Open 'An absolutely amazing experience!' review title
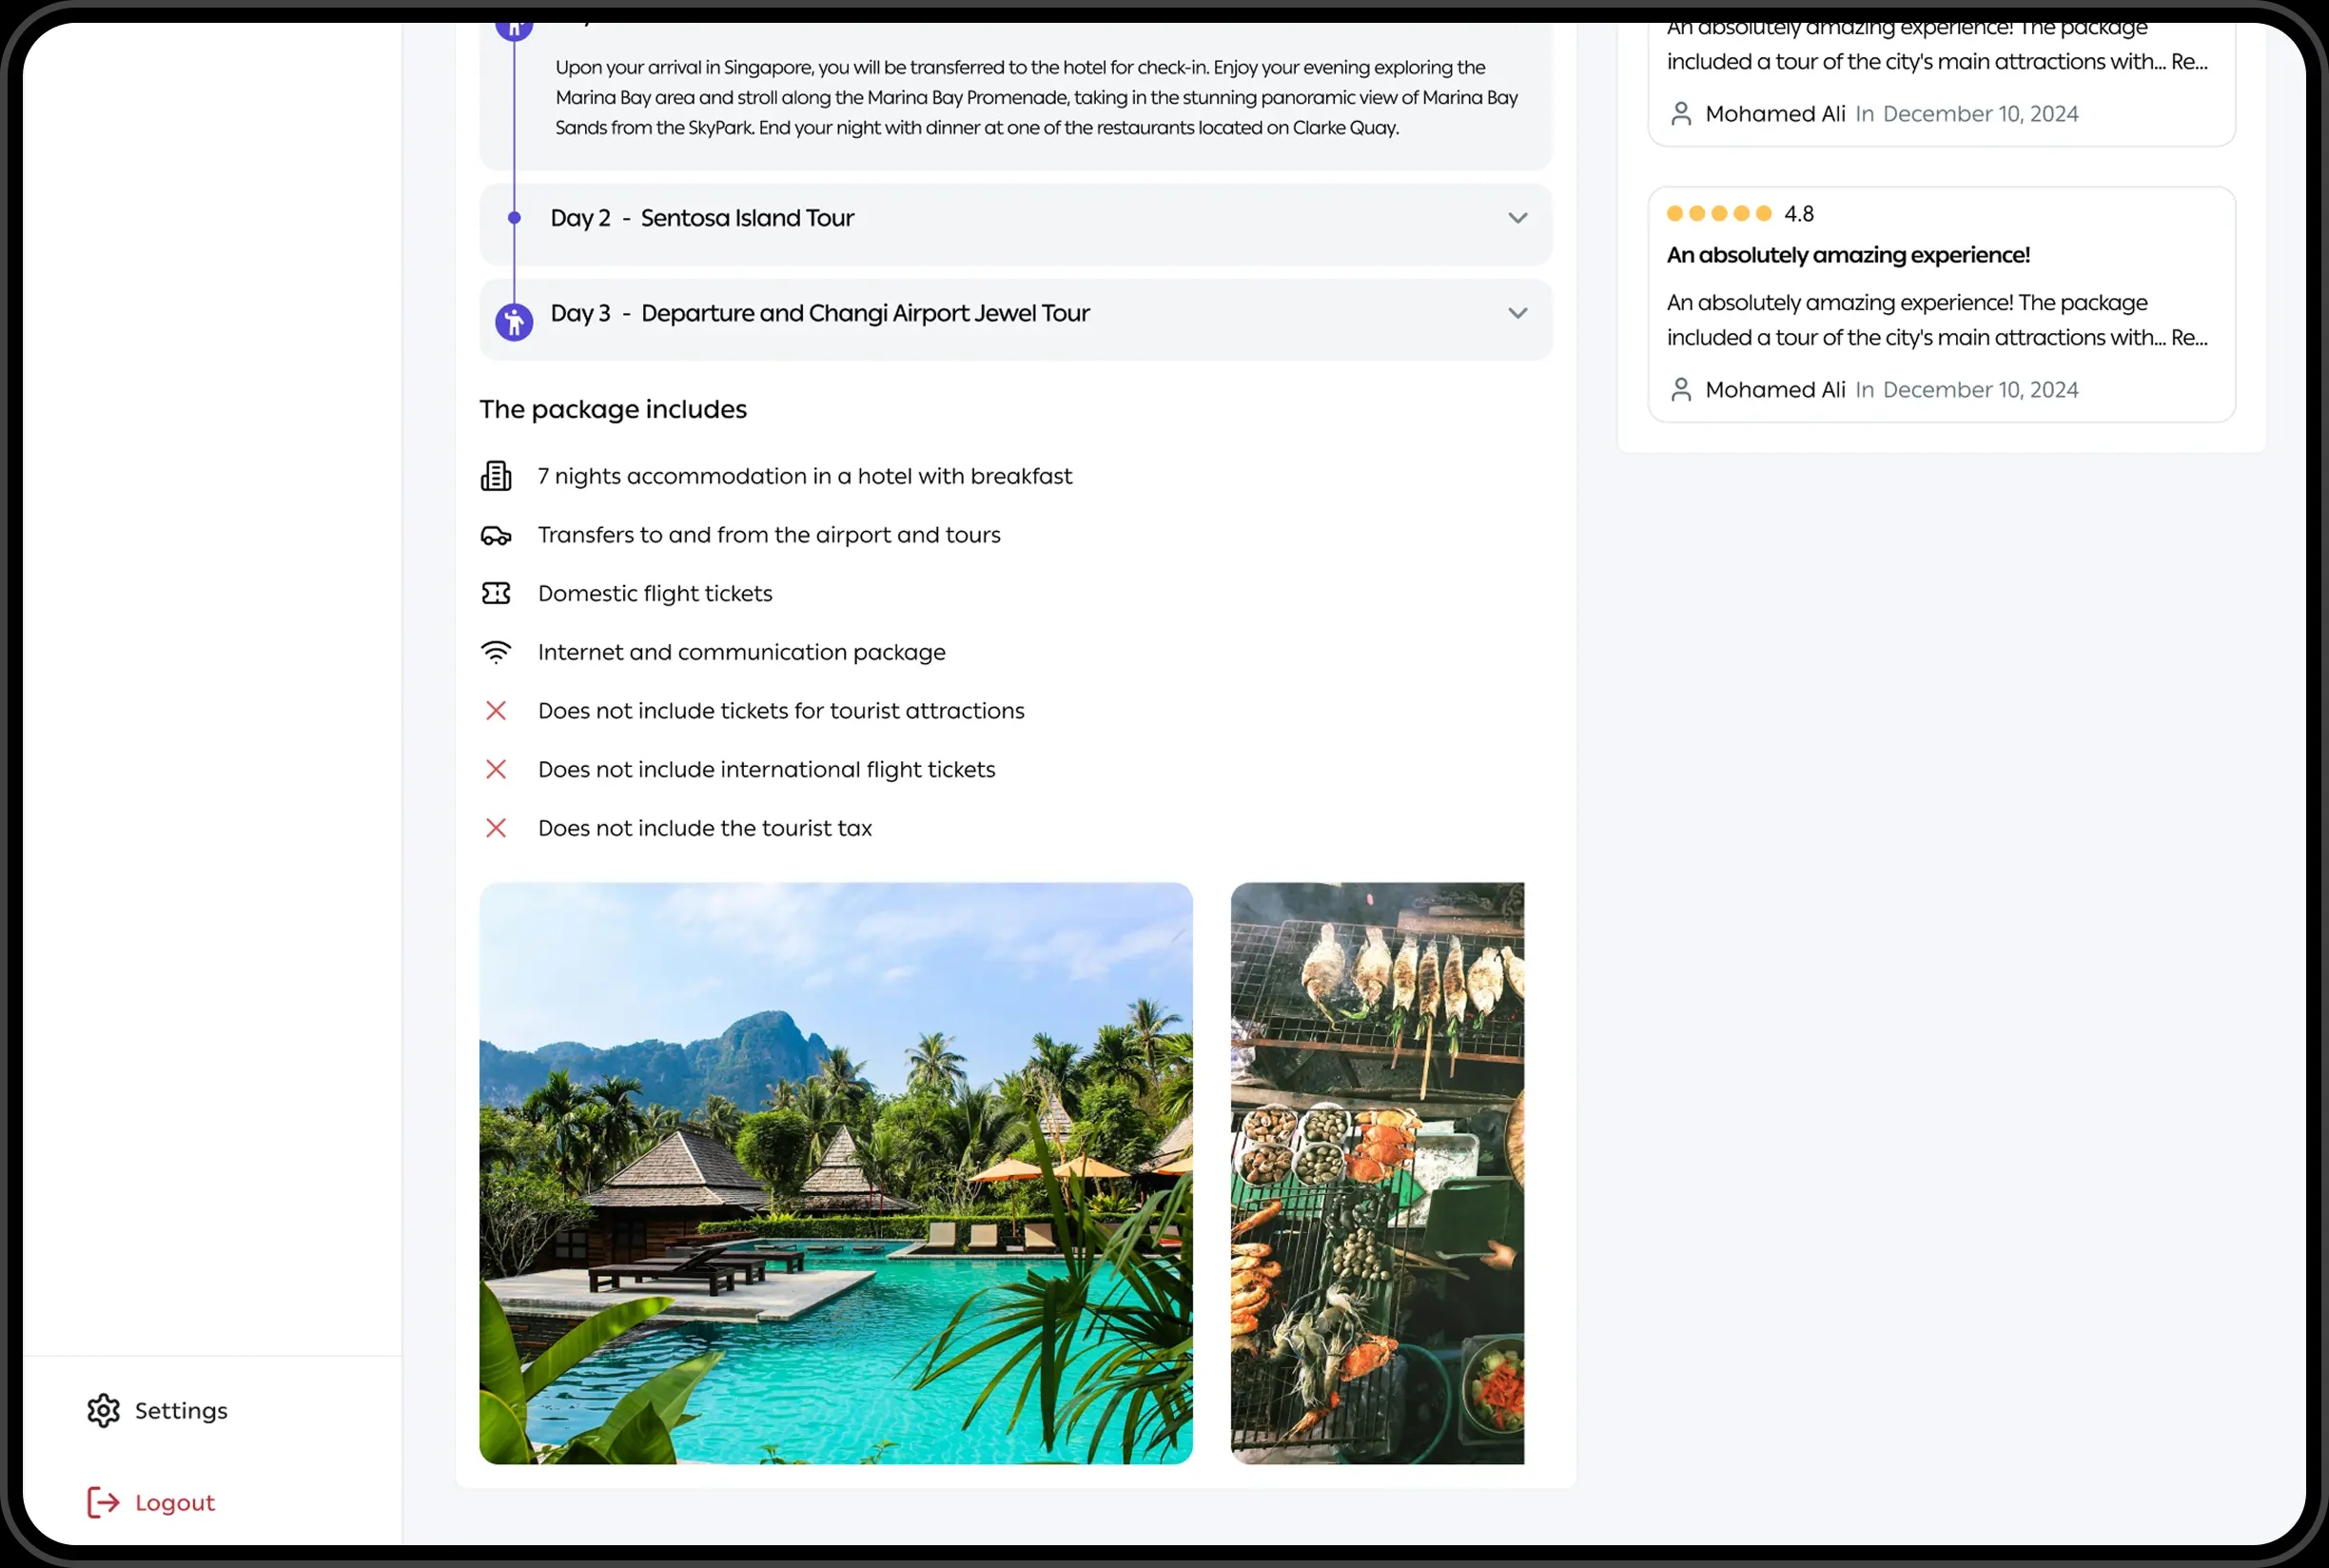This screenshot has width=2329, height=1568. point(1848,255)
